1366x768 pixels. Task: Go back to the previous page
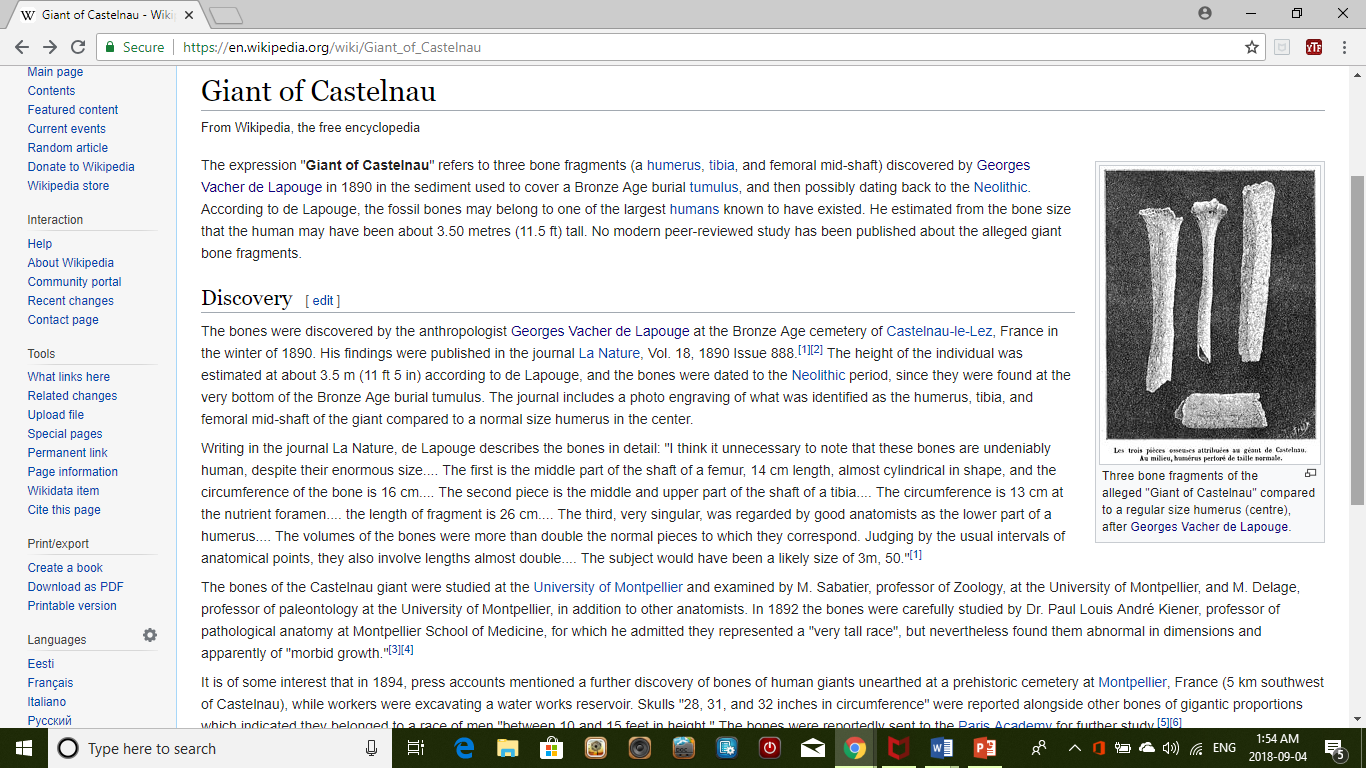21,47
